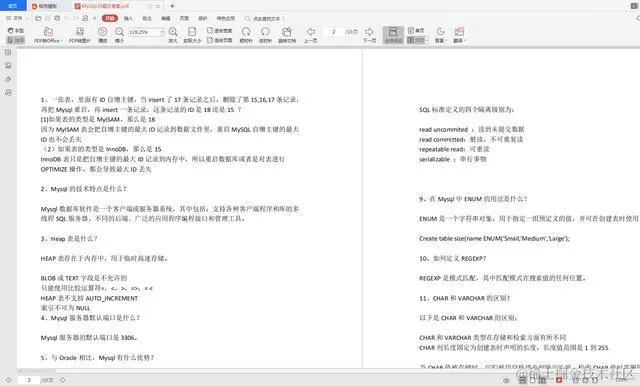Close the MySQL pdf document tab
This screenshot has height=386, width=640.
tap(158, 6)
